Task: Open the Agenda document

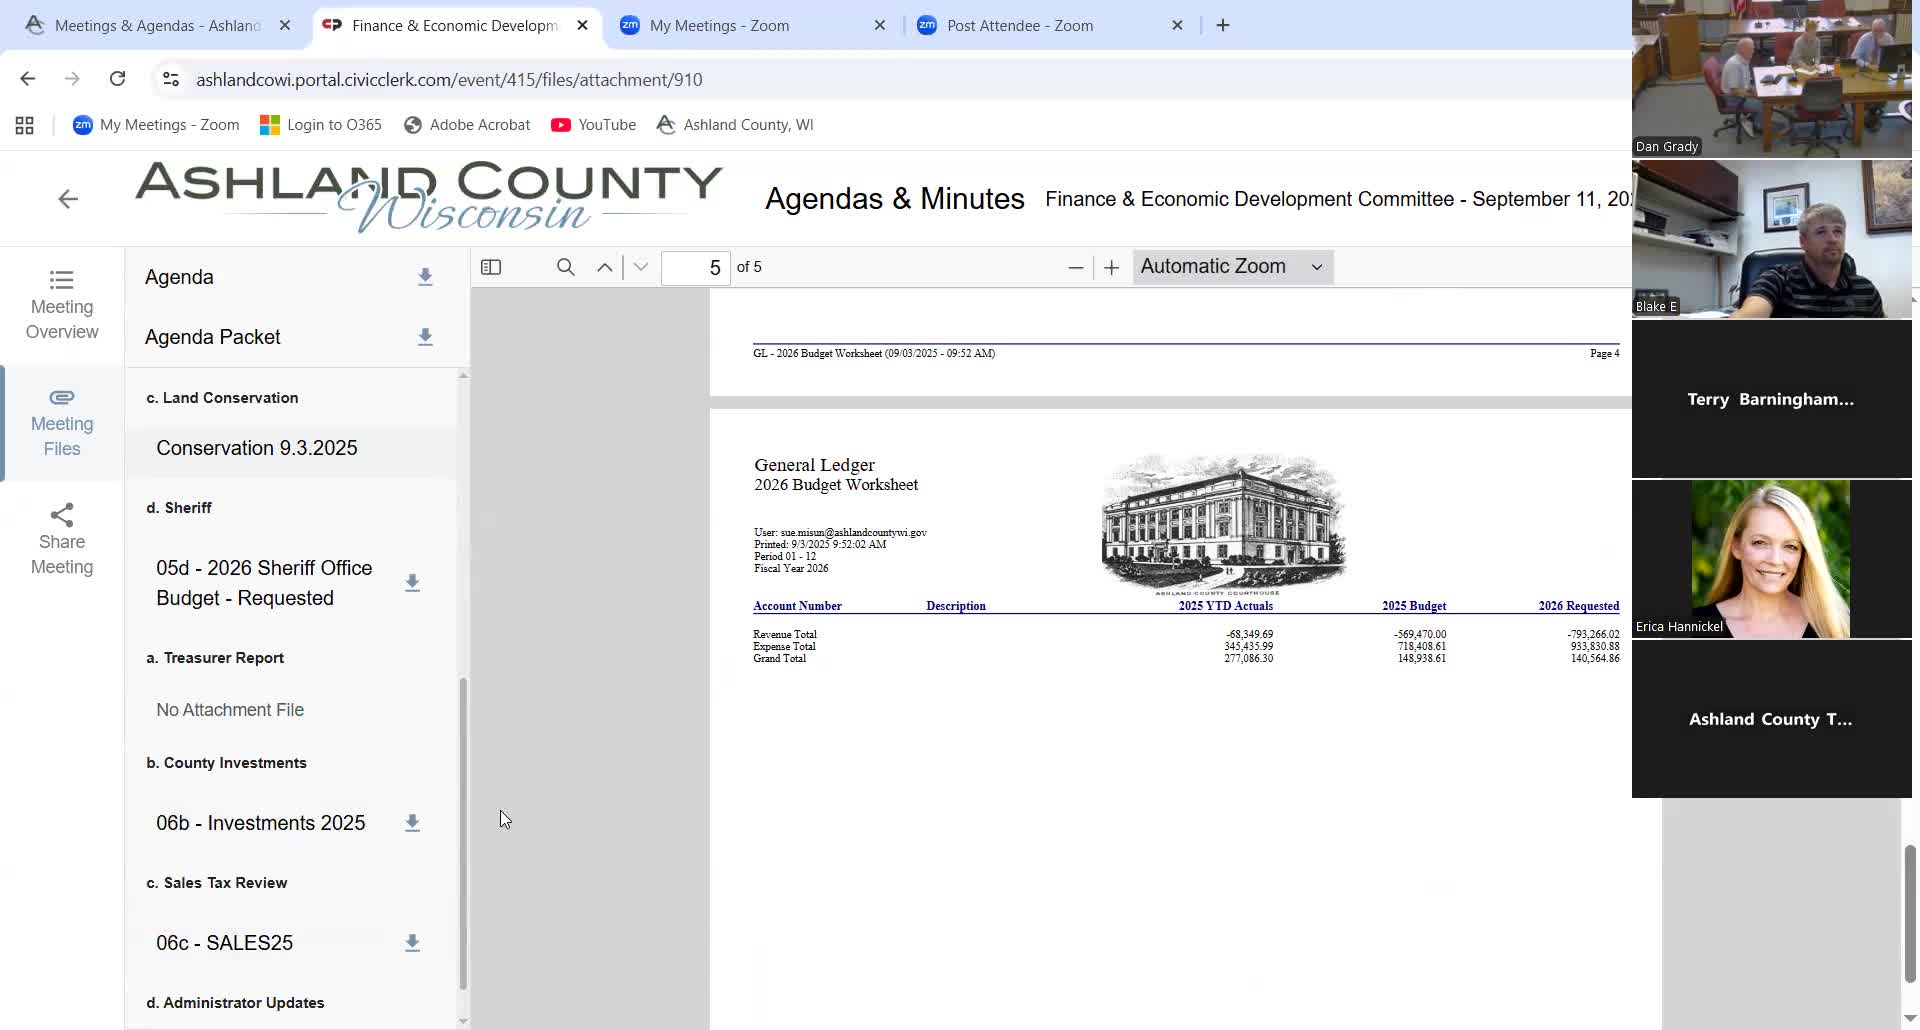Action: 179,277
